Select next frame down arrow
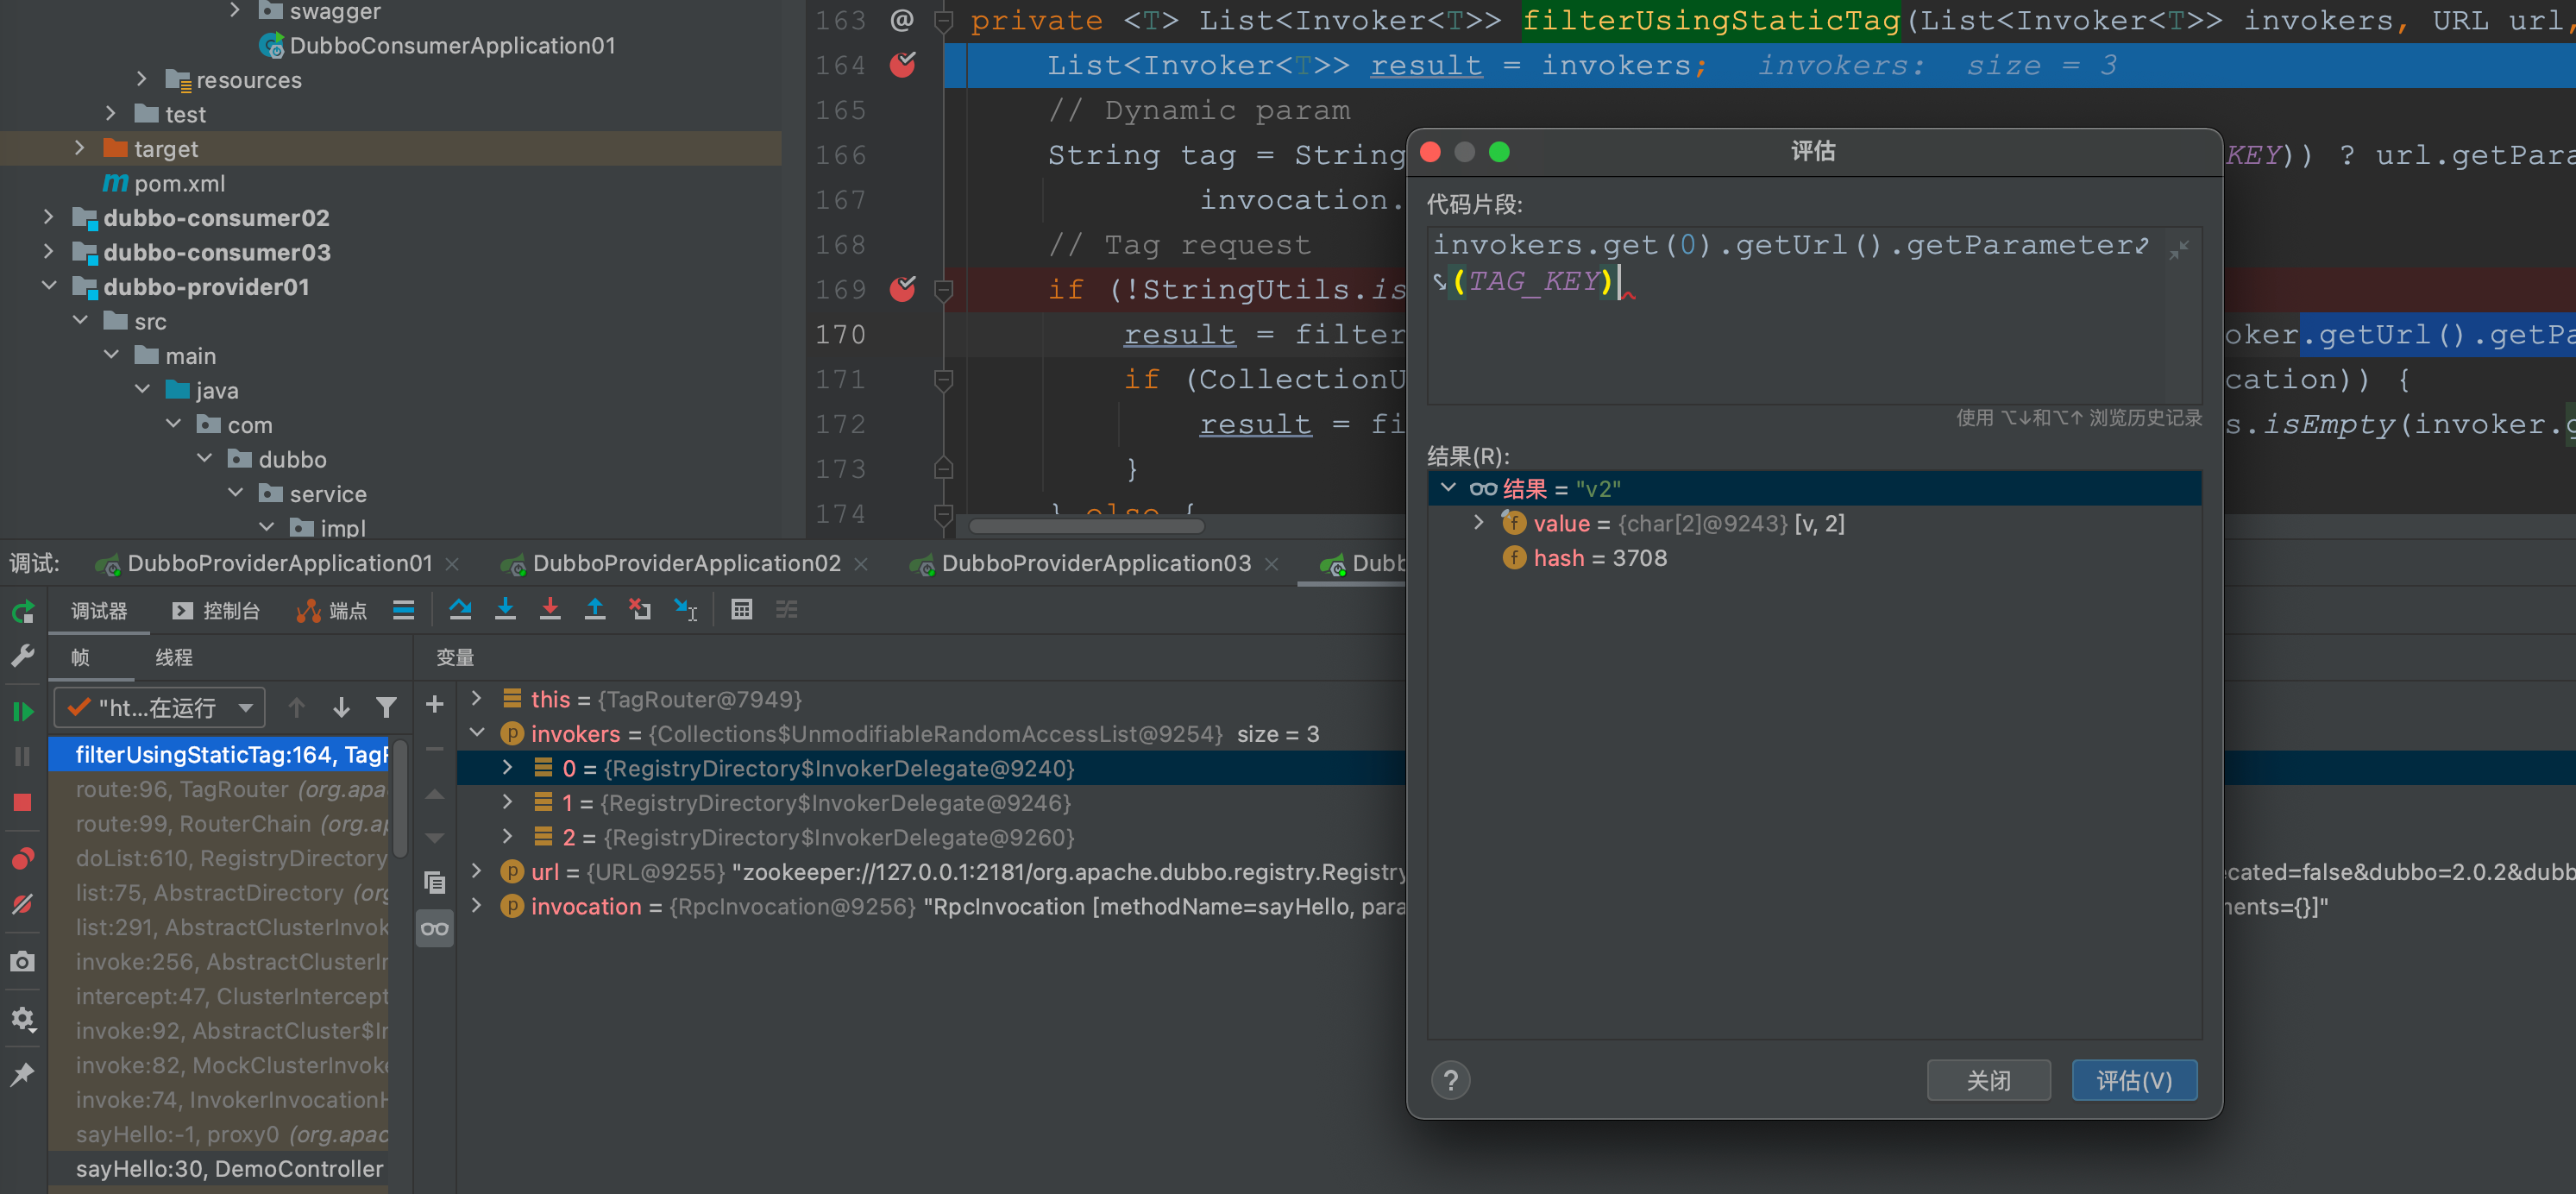Viewport: 2576px width, 1194px height. coord(341,708)
